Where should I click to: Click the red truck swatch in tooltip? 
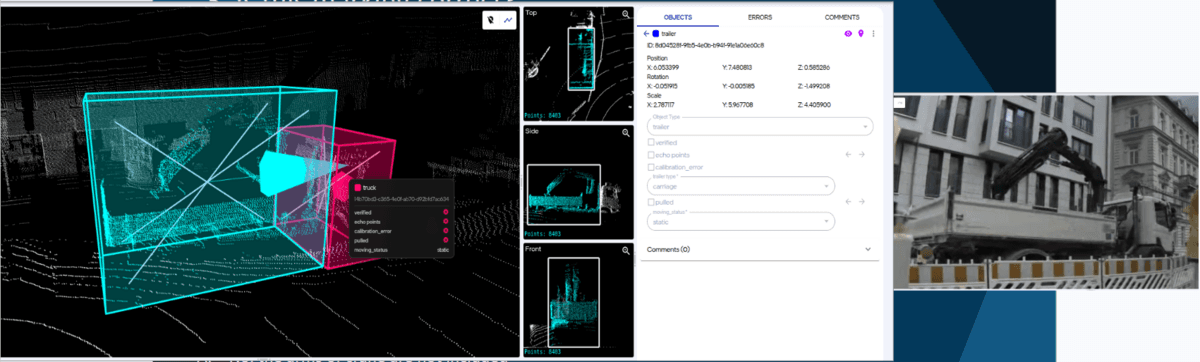tap(357, 187)
